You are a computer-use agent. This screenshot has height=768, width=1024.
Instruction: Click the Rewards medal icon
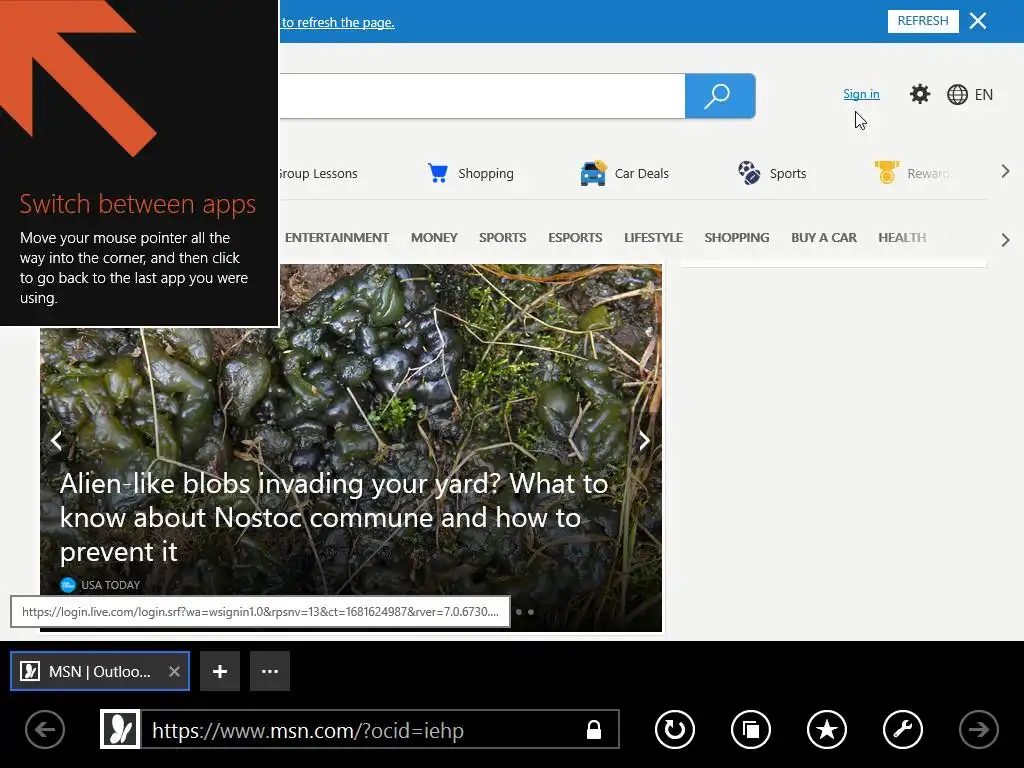[887, 172]
